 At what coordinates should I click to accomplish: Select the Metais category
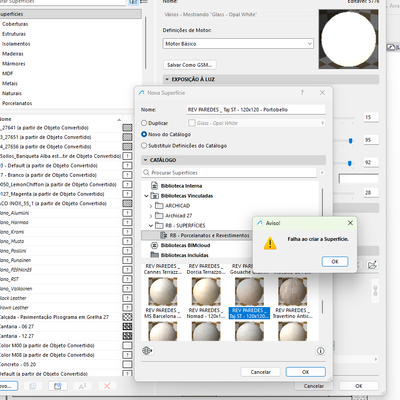pos(10,83)
